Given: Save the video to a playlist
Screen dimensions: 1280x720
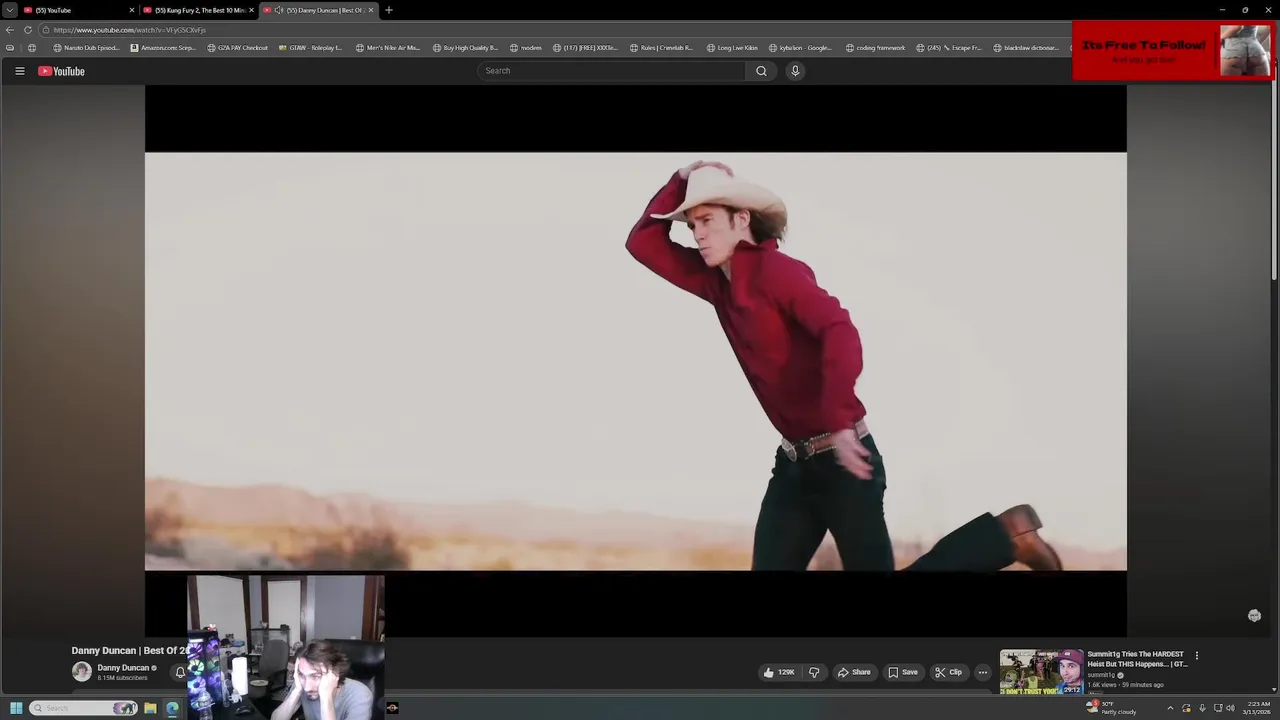Looking at the screenshot, I should pyautogui.click(x=903, y=672).
